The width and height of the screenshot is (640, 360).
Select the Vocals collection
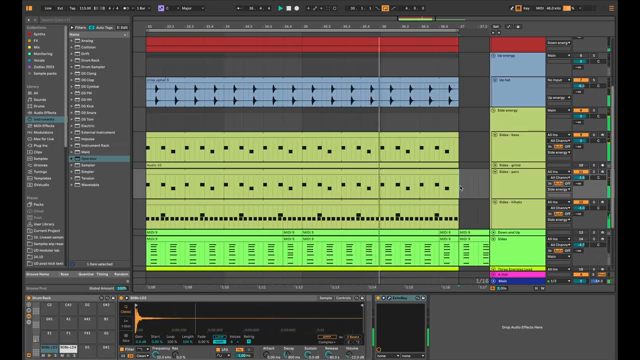[x=39, y=60]
